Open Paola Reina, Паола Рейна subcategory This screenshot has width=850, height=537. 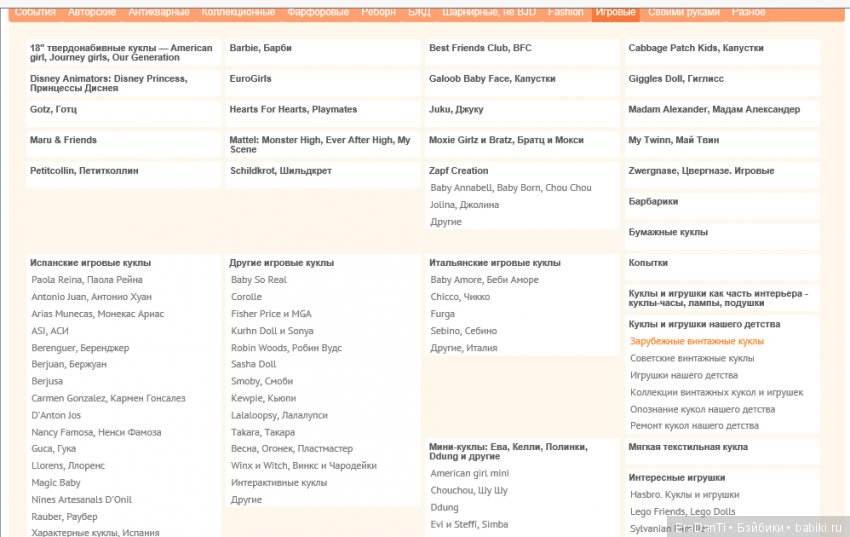pyautogui.click(x=86, y=280)
